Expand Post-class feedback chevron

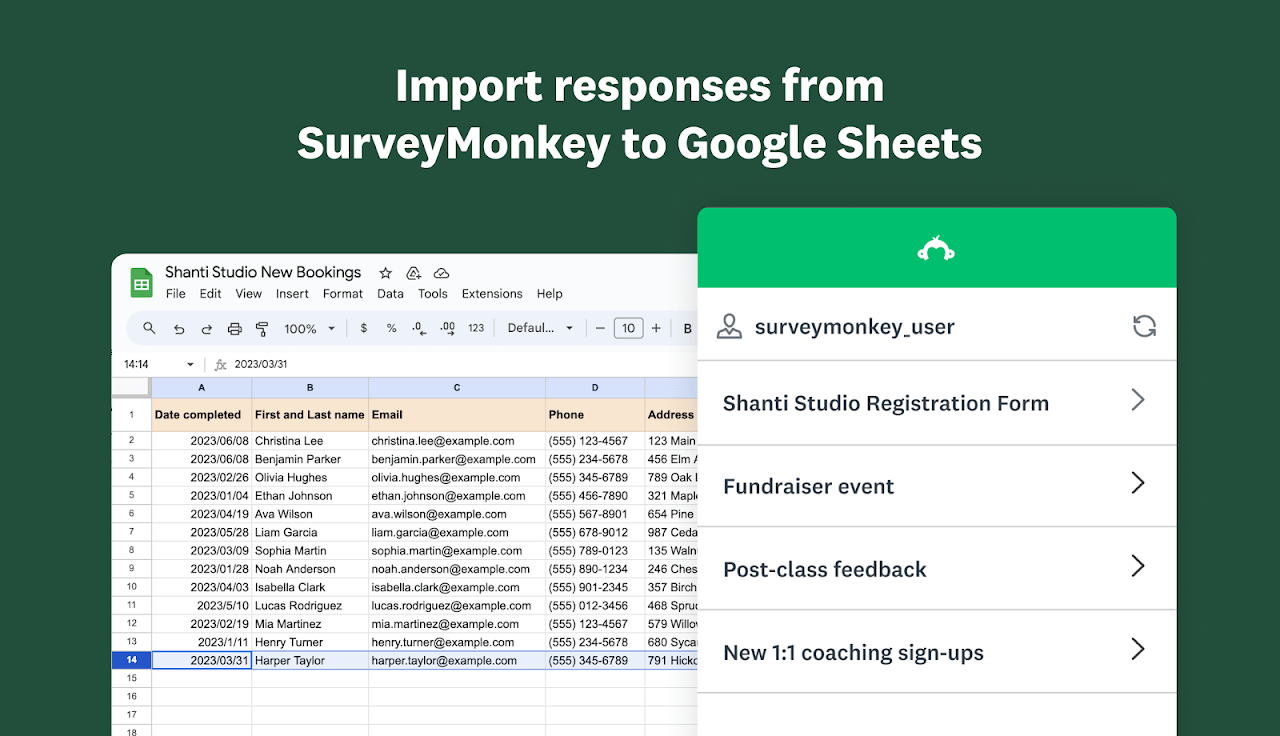(x=1137, y=566)
